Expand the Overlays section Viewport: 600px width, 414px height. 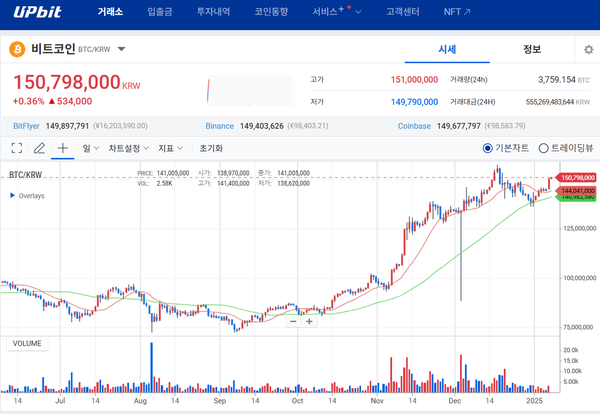12,196
